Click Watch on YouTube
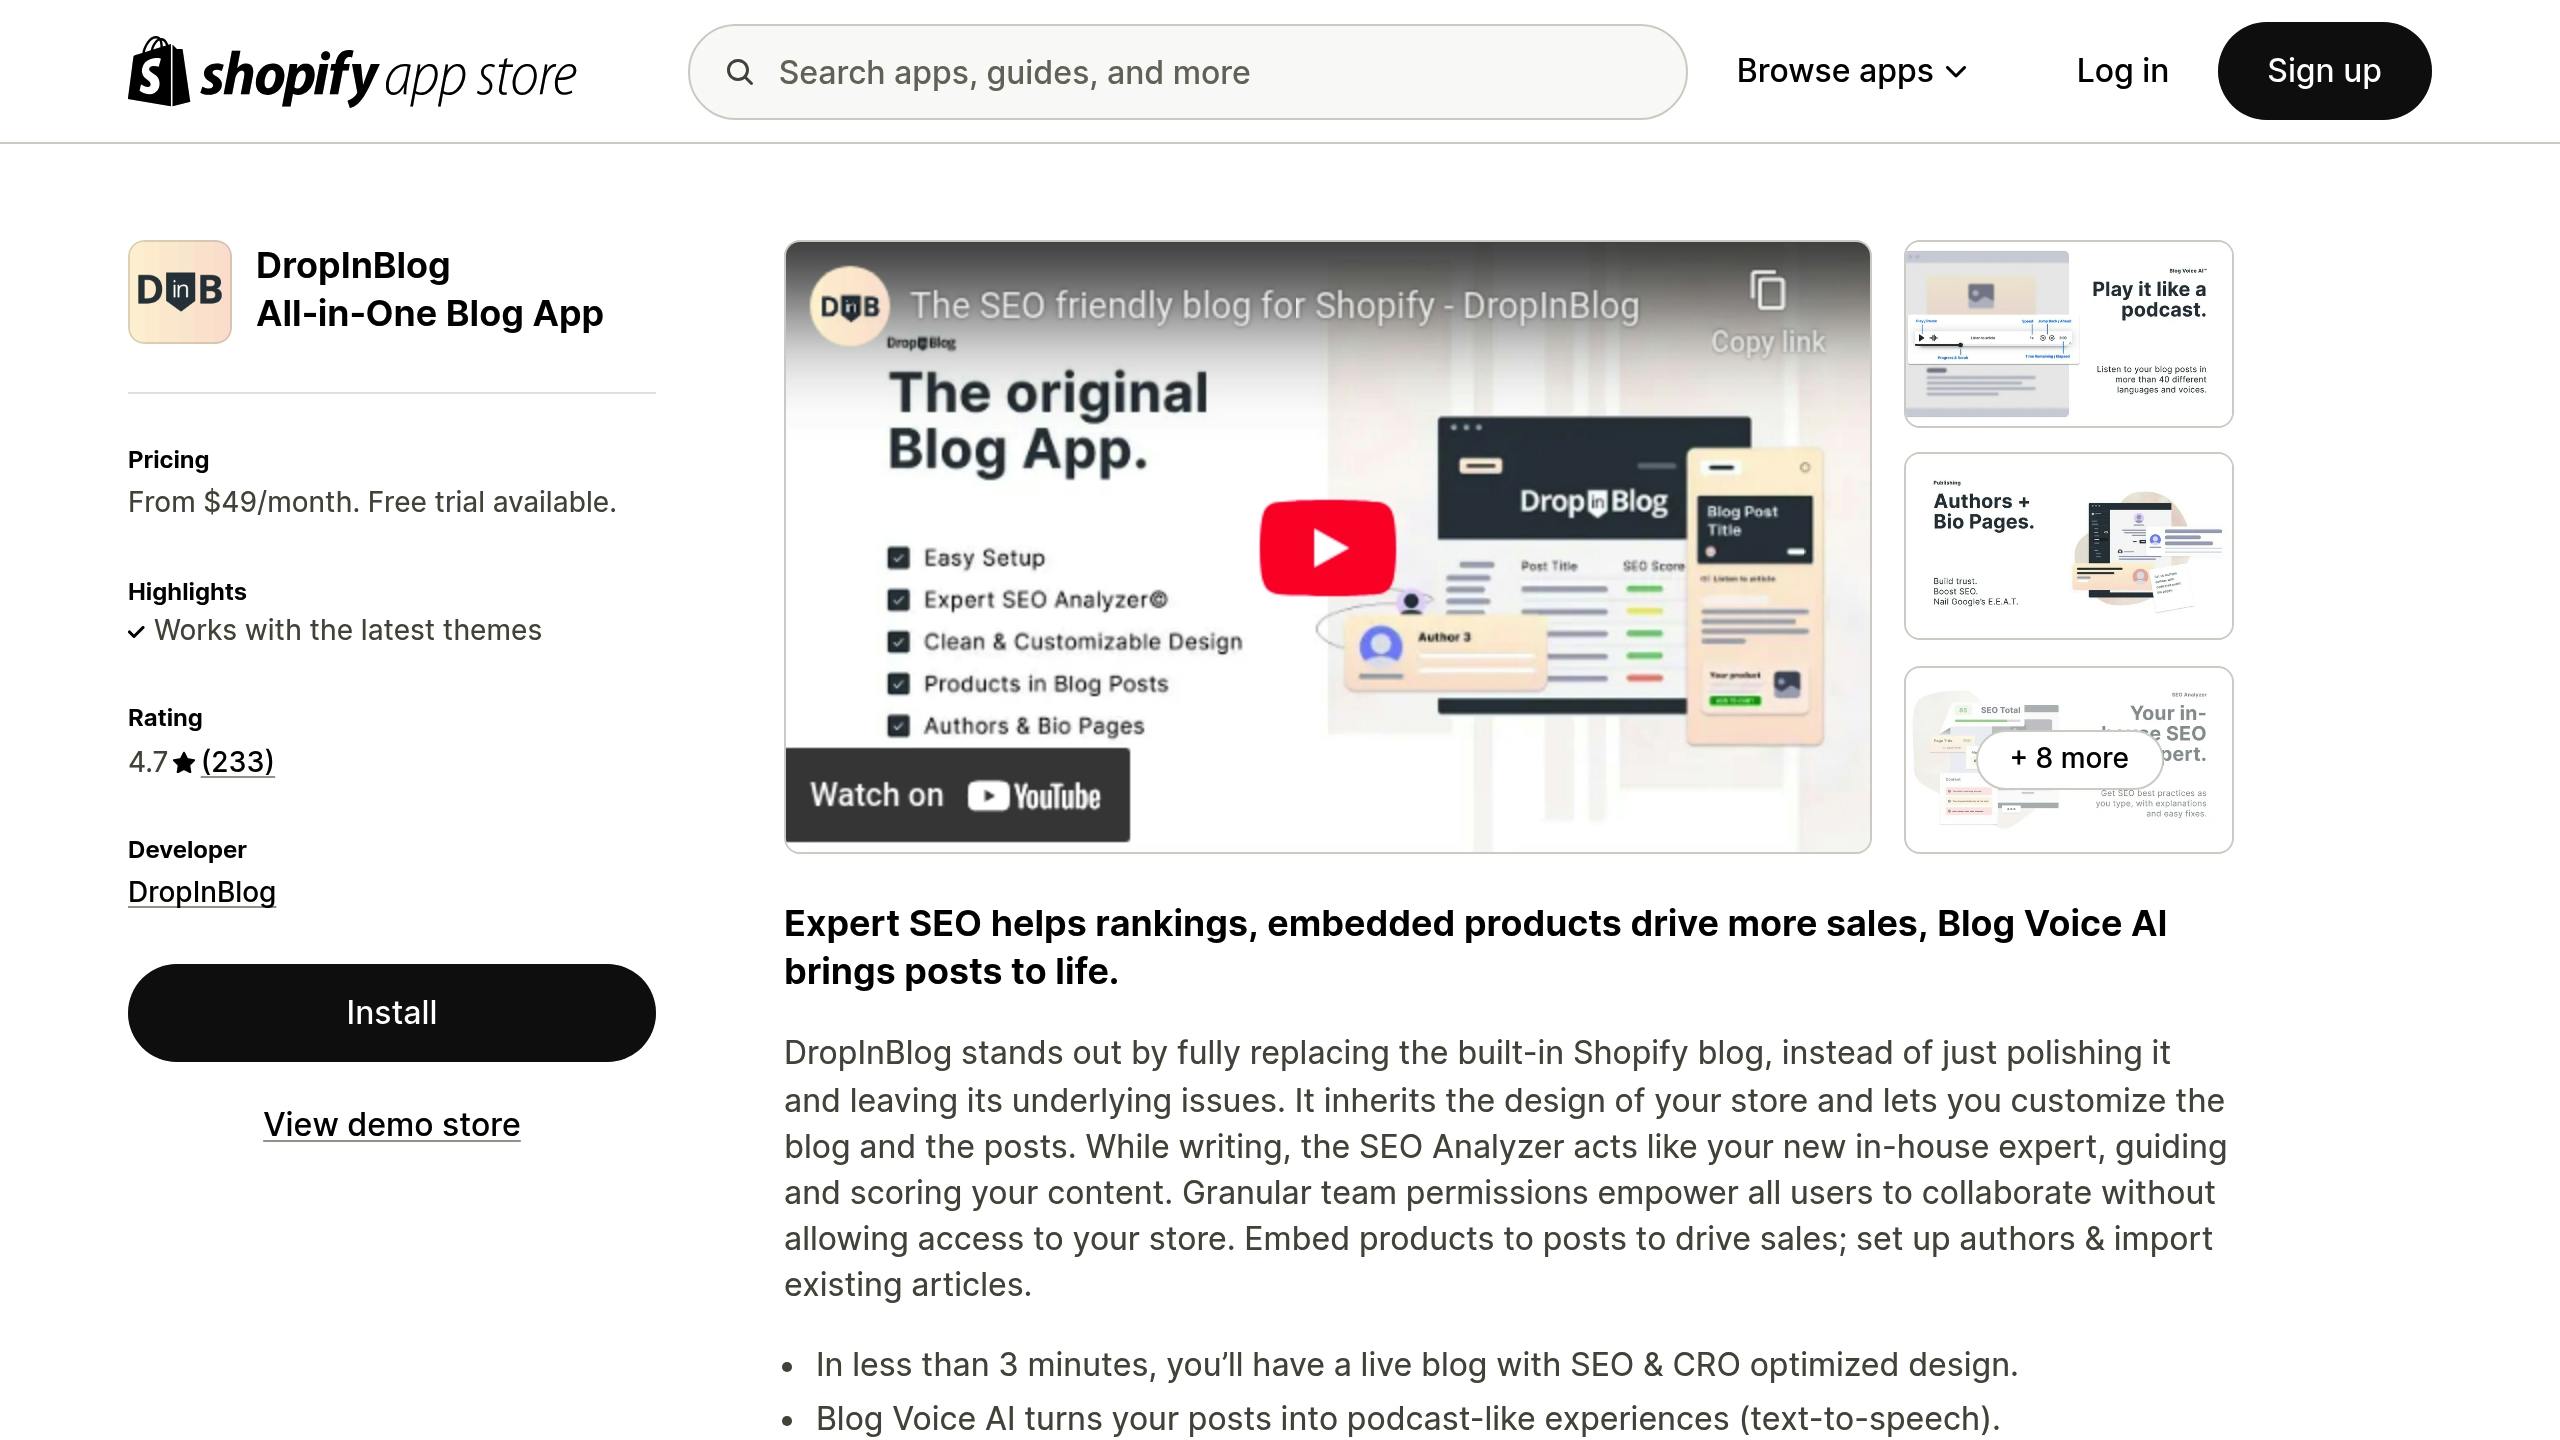 coord(957,795)
